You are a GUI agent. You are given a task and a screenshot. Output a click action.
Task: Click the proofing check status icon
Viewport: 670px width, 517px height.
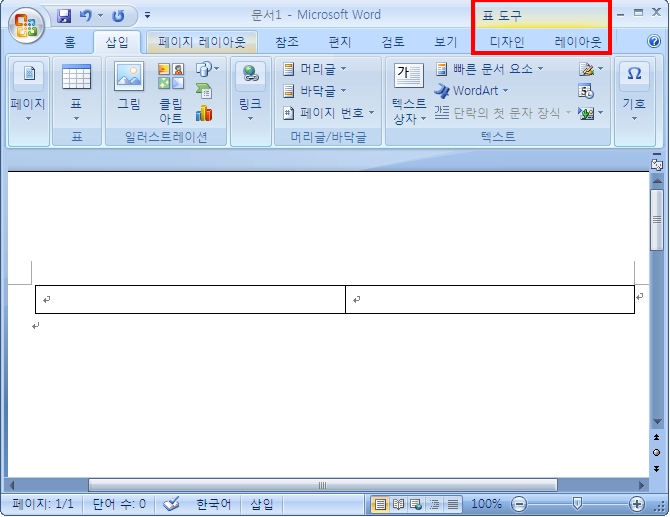coord(171,504)
